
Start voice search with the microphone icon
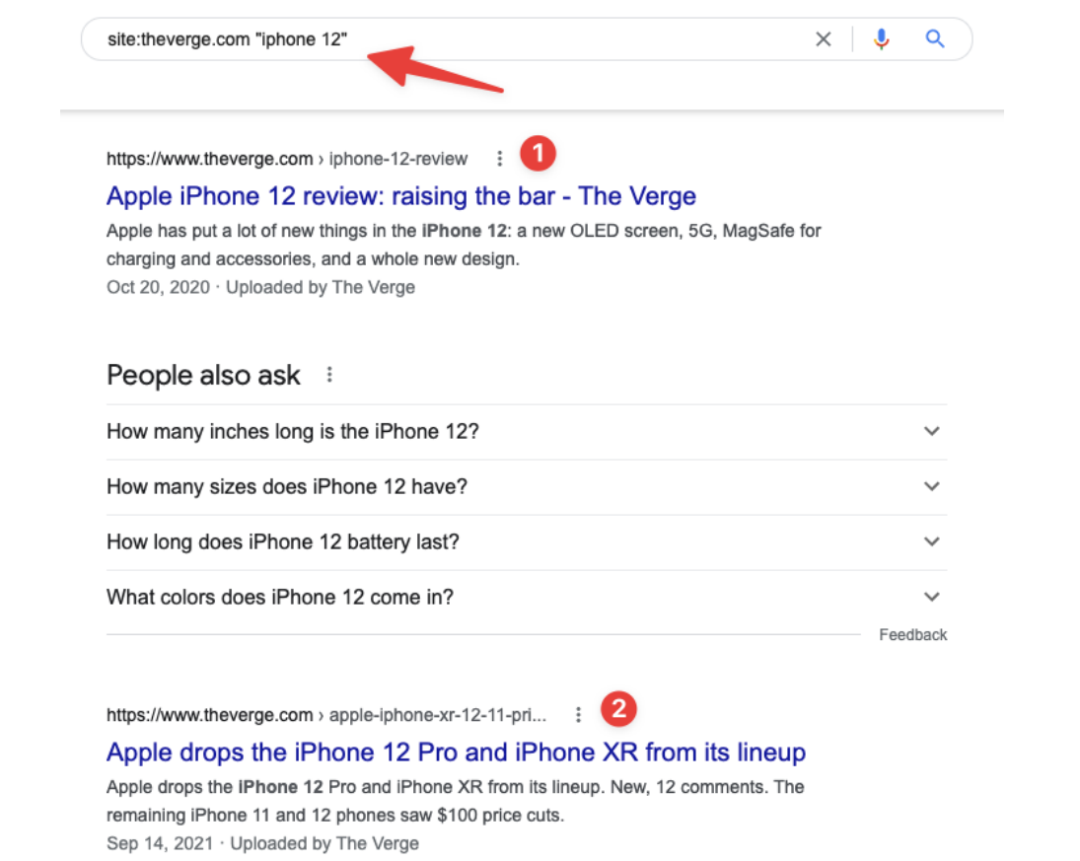pyautogui.click(x=881, y=39)
